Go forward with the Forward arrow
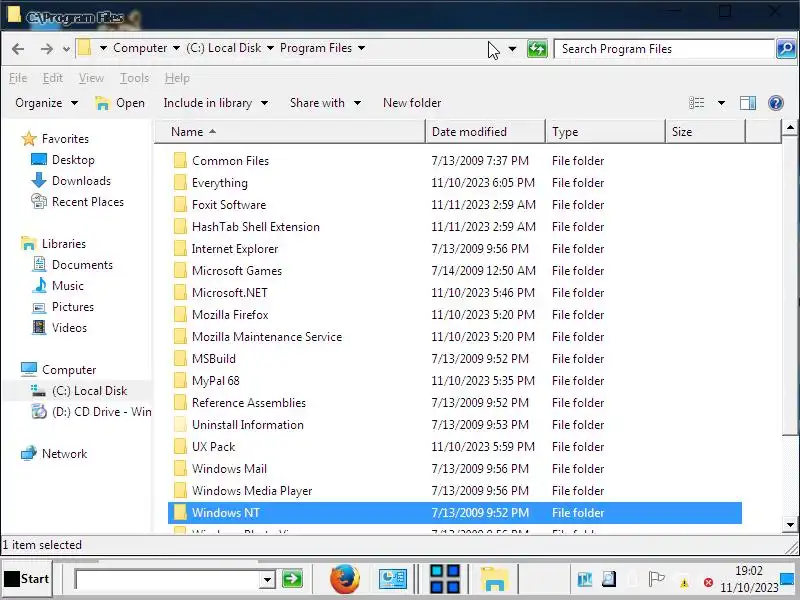The width and height of the screenshot is (800, 600). pyautogui.click(x=46, y=49)
